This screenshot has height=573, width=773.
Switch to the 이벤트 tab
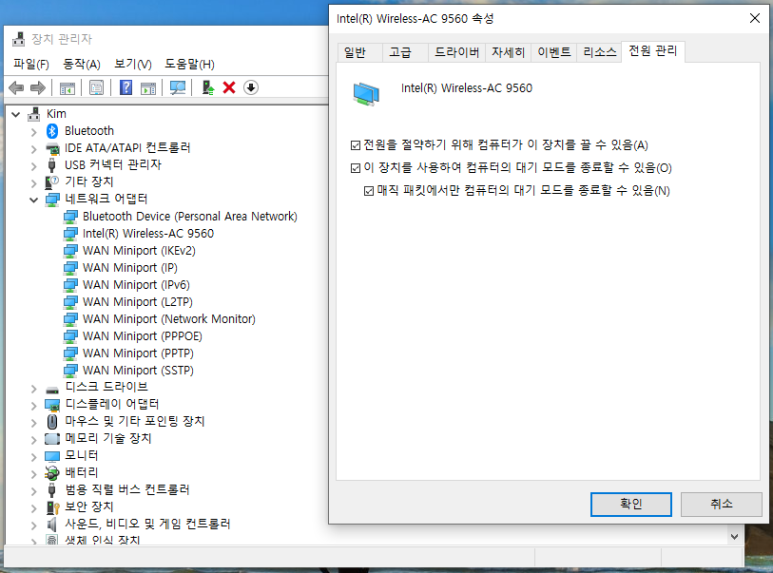pyautogui.click(x=554, y=52)
